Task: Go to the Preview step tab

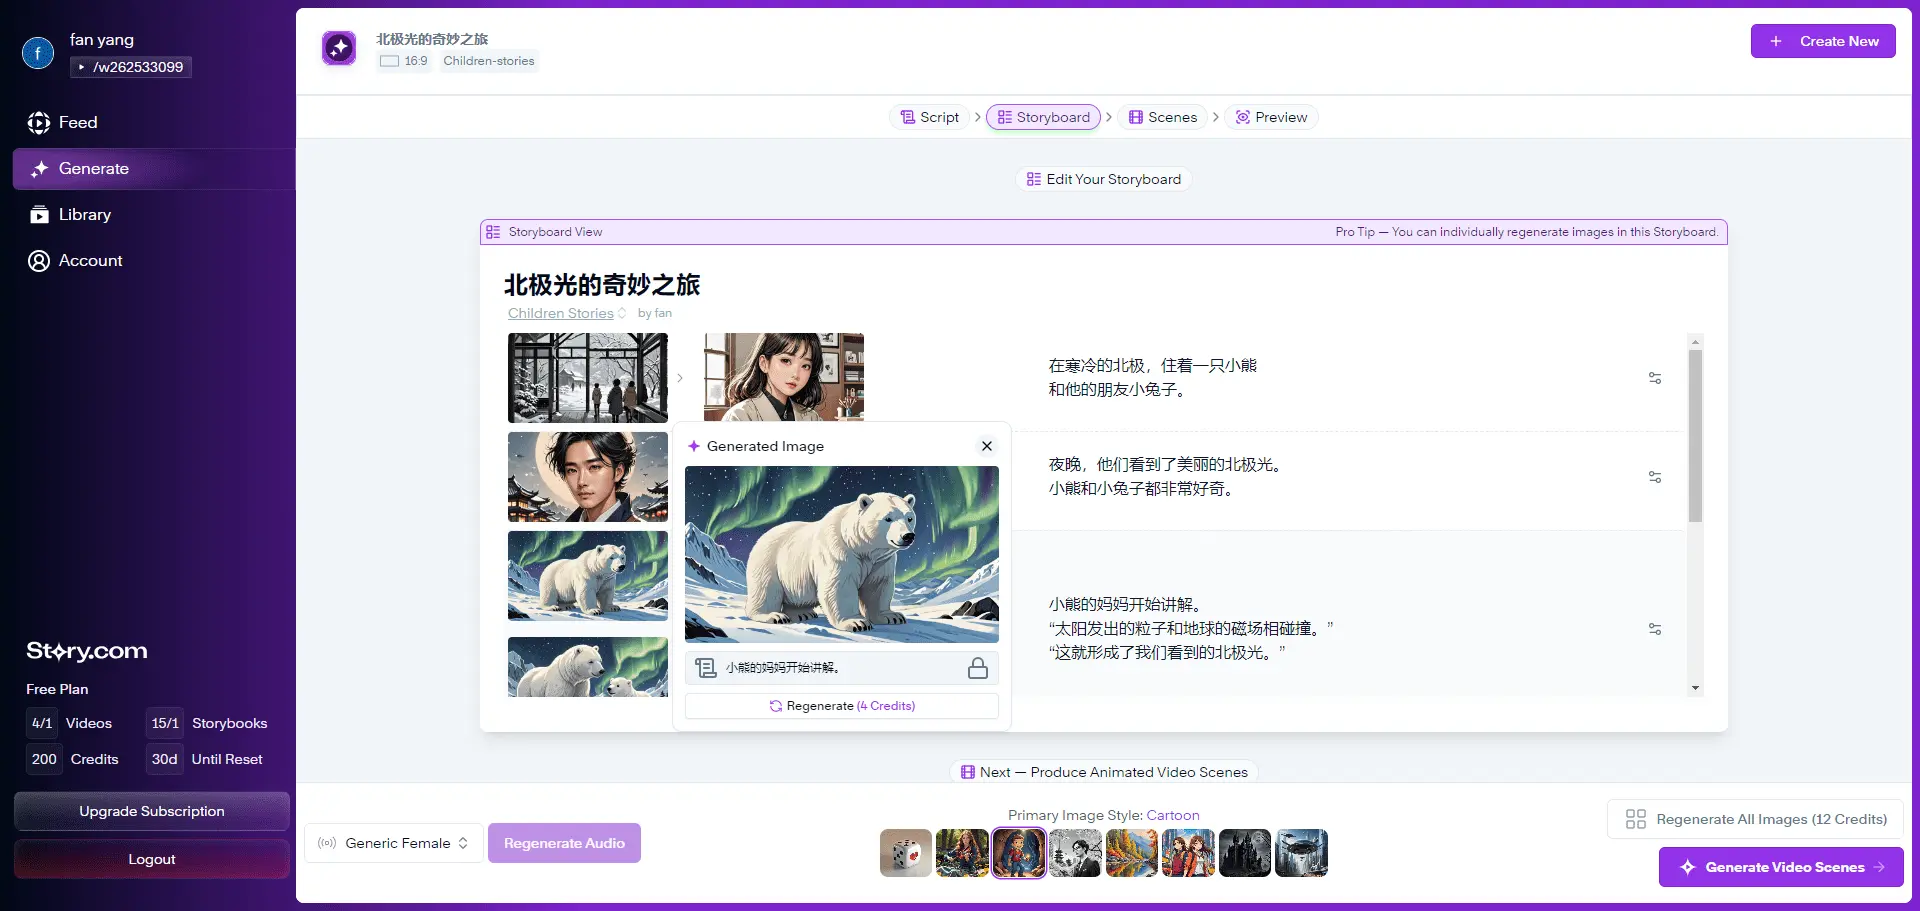Action: click(1271, 117)
